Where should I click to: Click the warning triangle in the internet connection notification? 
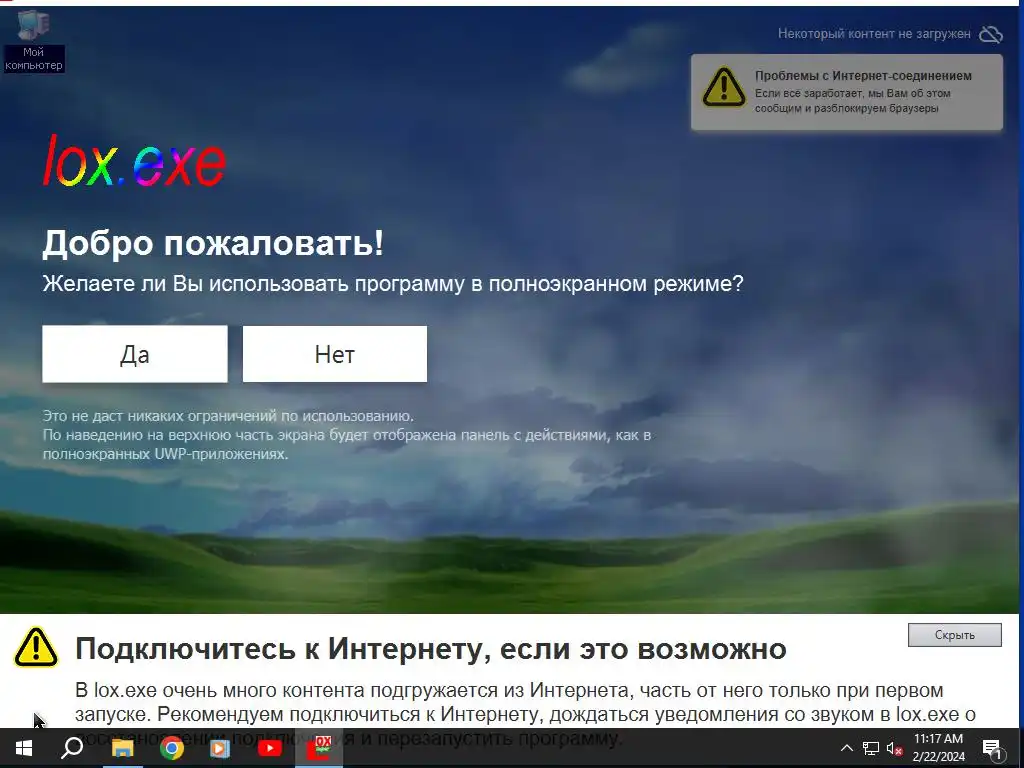tap(723, 88)
